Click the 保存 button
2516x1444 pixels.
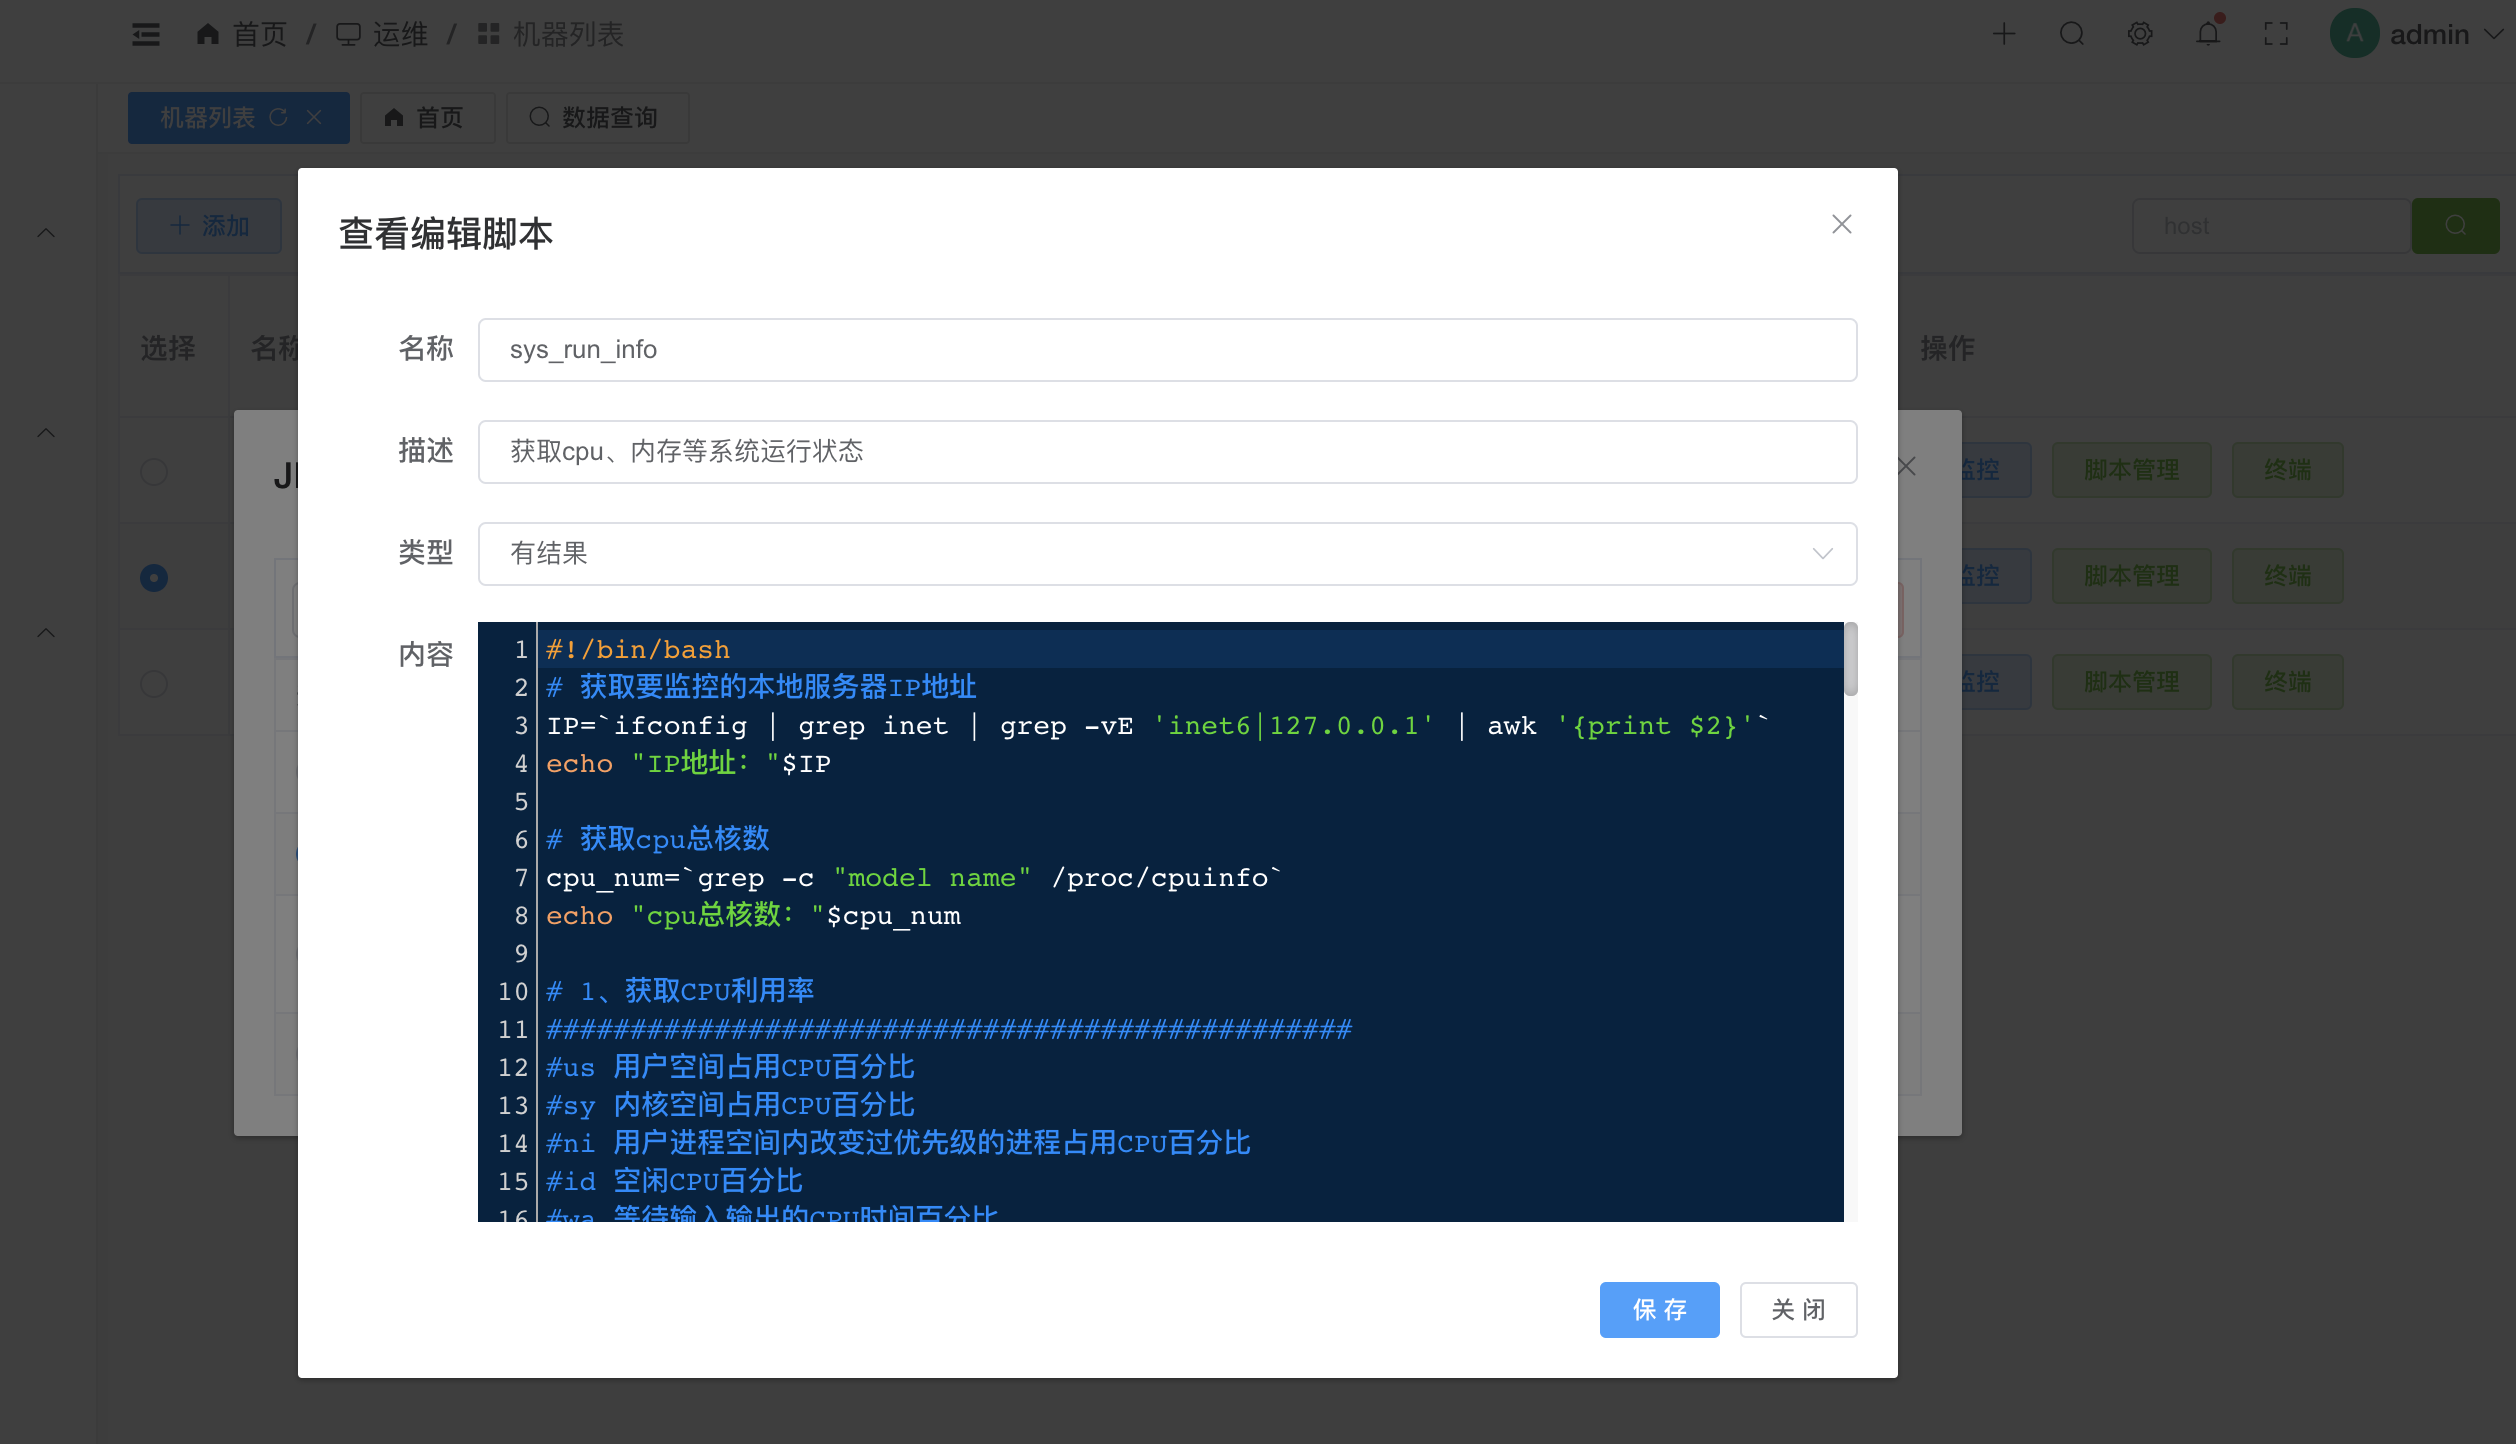[x=1659, y=1310]
